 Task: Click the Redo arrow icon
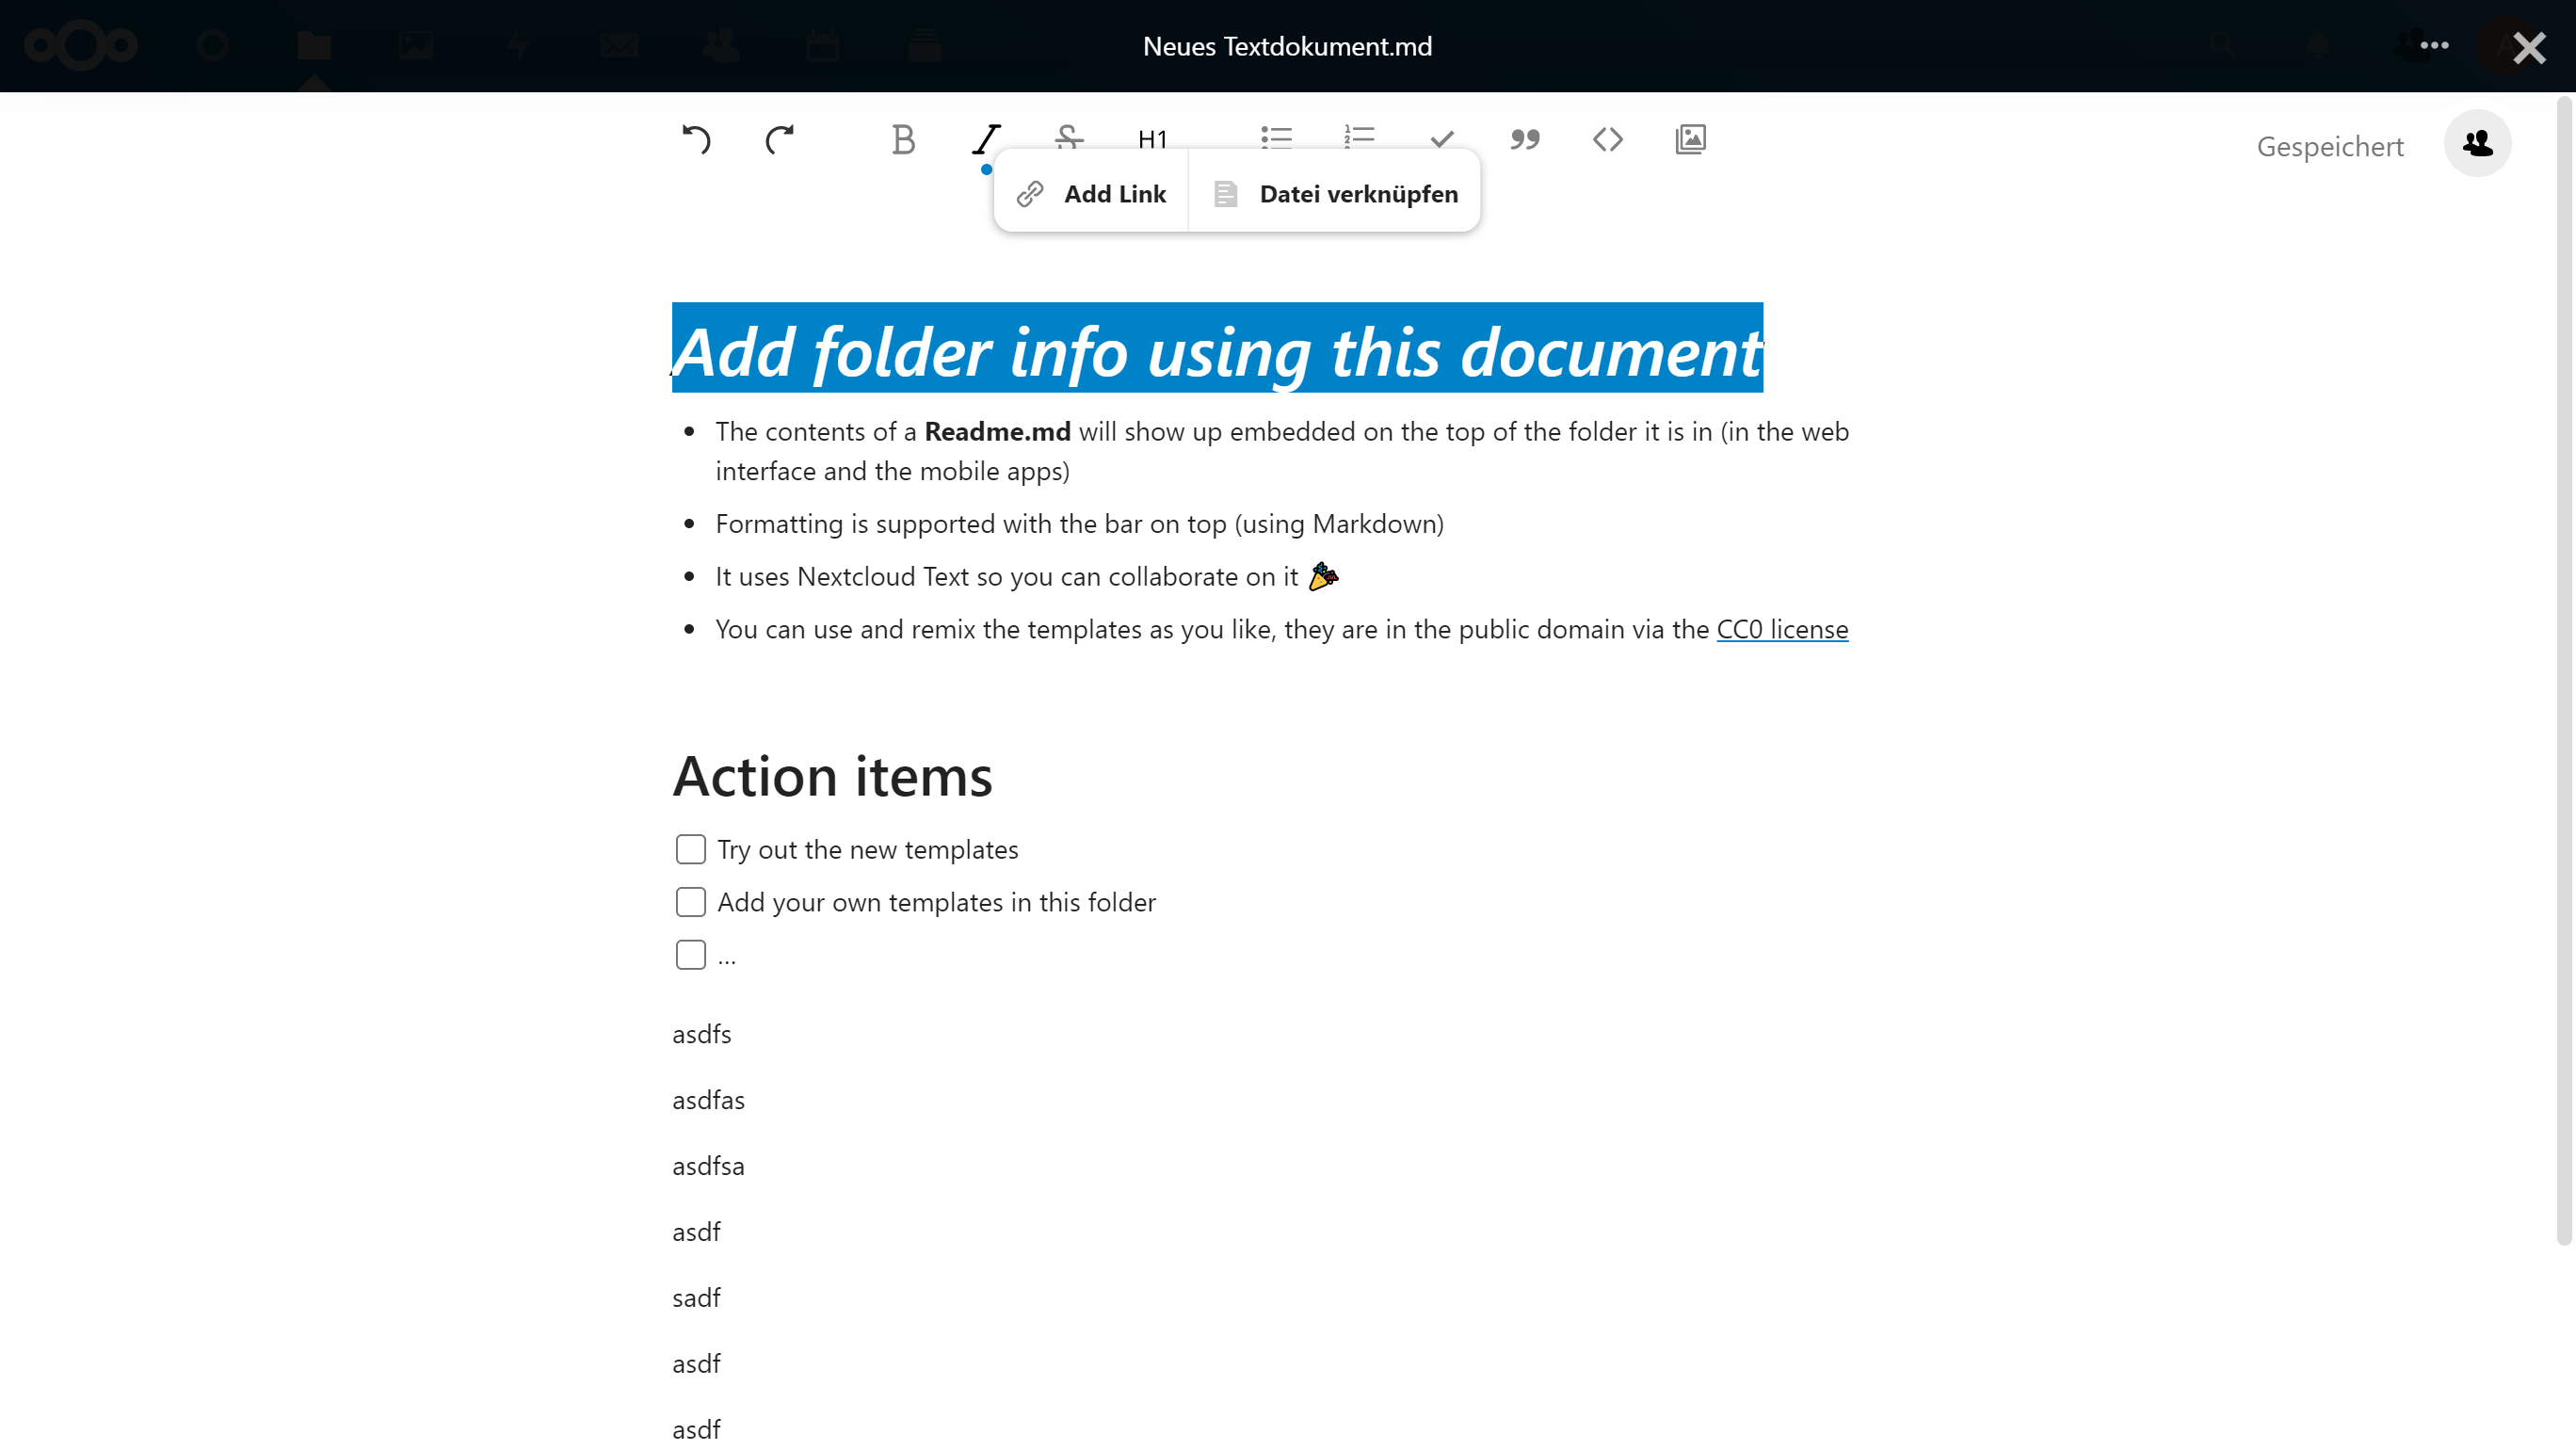779,139
